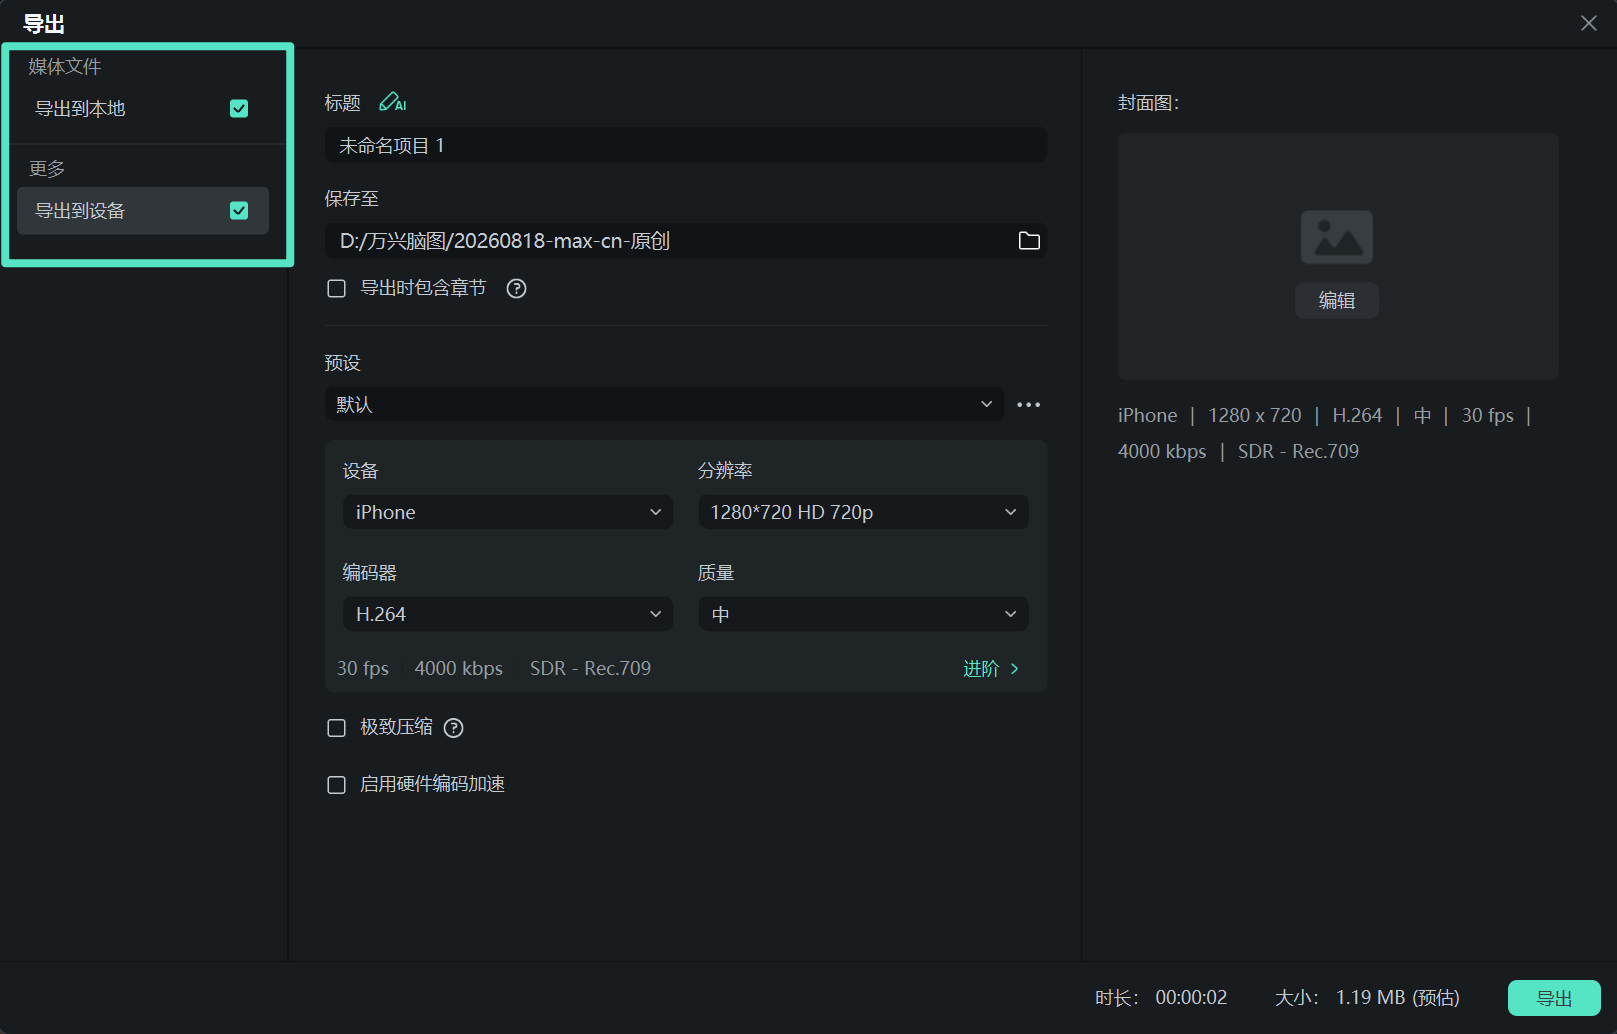
Task: Toggle the 导出到设备 checkbox
Action: 239,211
